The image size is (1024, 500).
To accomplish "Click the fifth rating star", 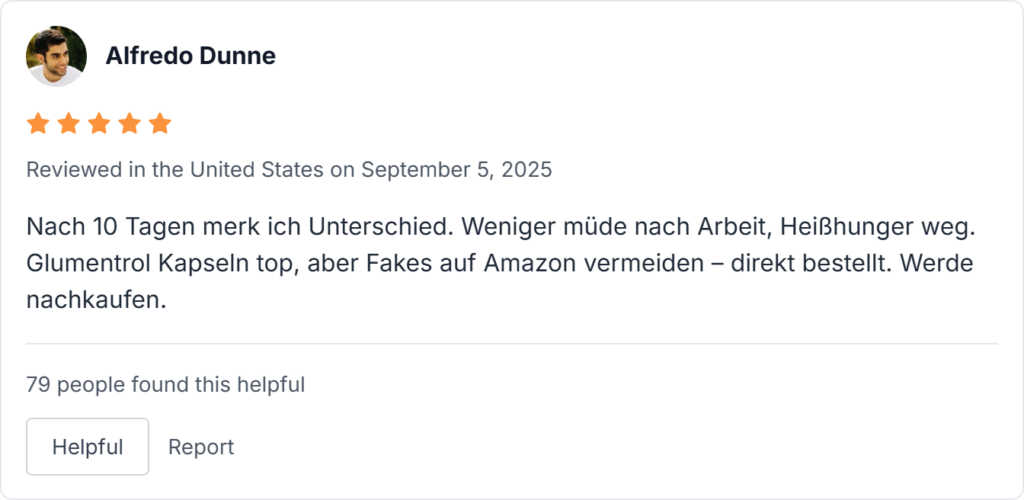I will click(x=160, y=124).
